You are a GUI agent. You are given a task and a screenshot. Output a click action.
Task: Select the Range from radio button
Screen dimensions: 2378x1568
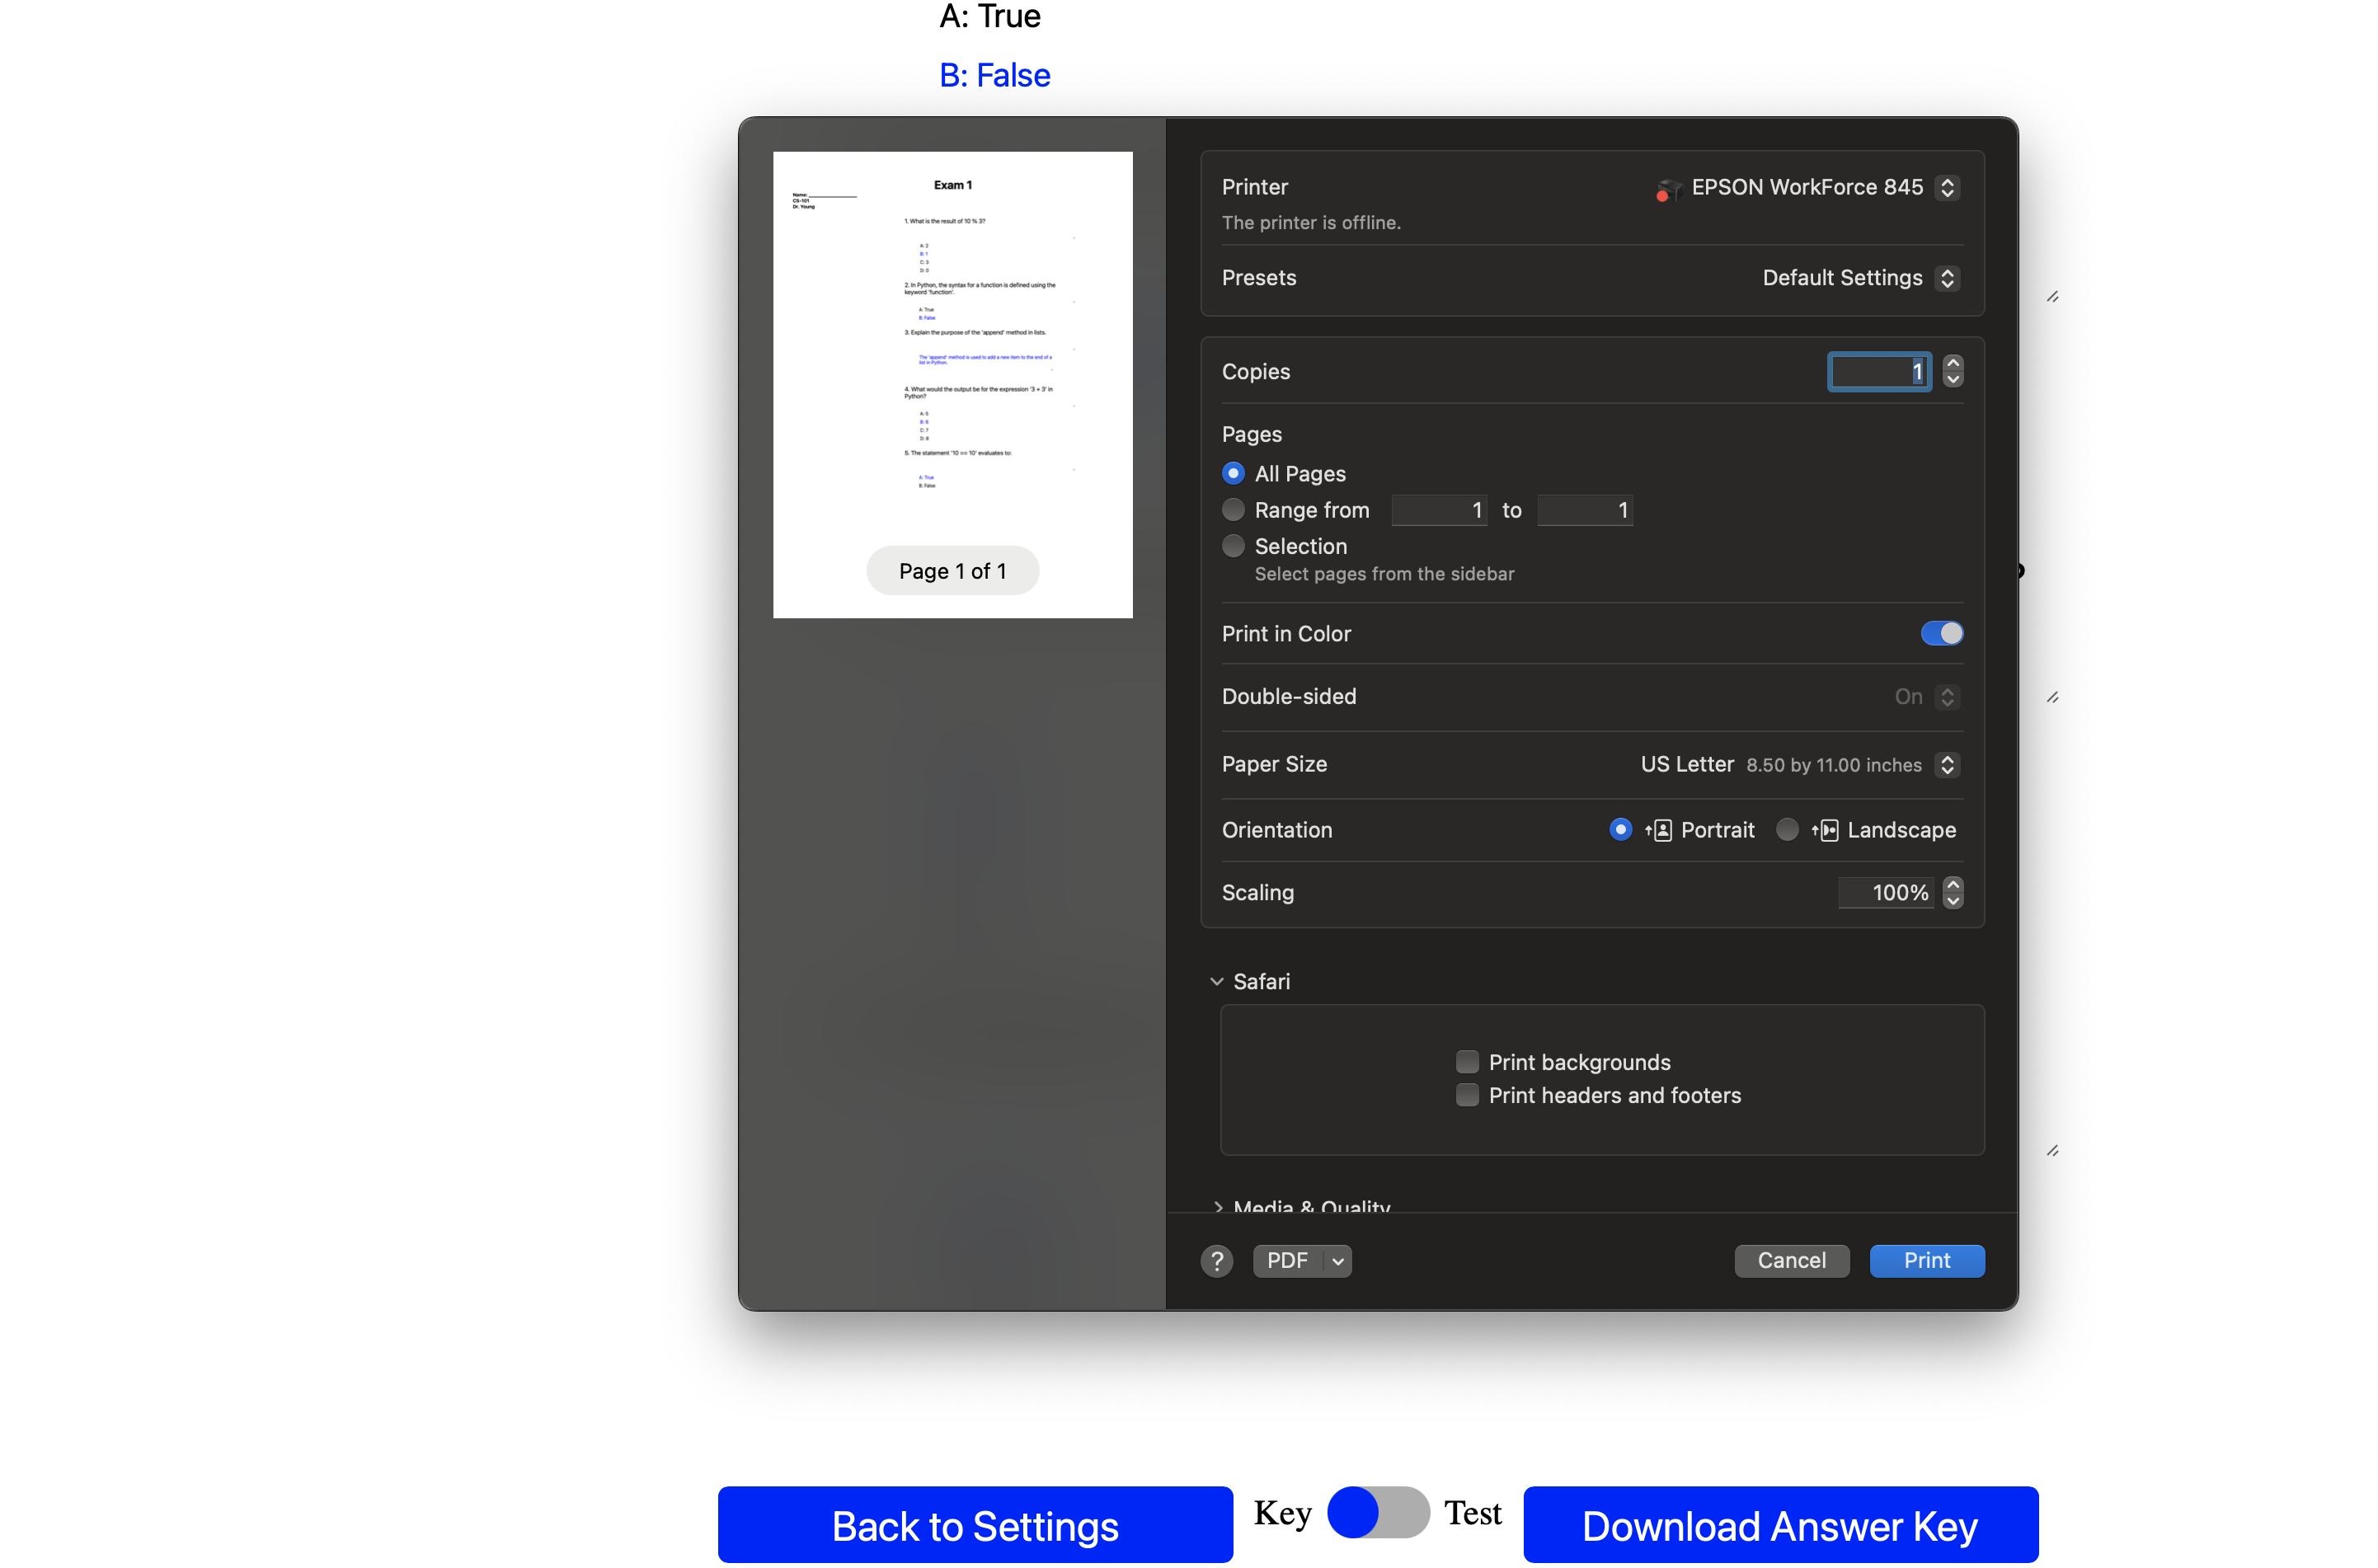coord(1233,510)
